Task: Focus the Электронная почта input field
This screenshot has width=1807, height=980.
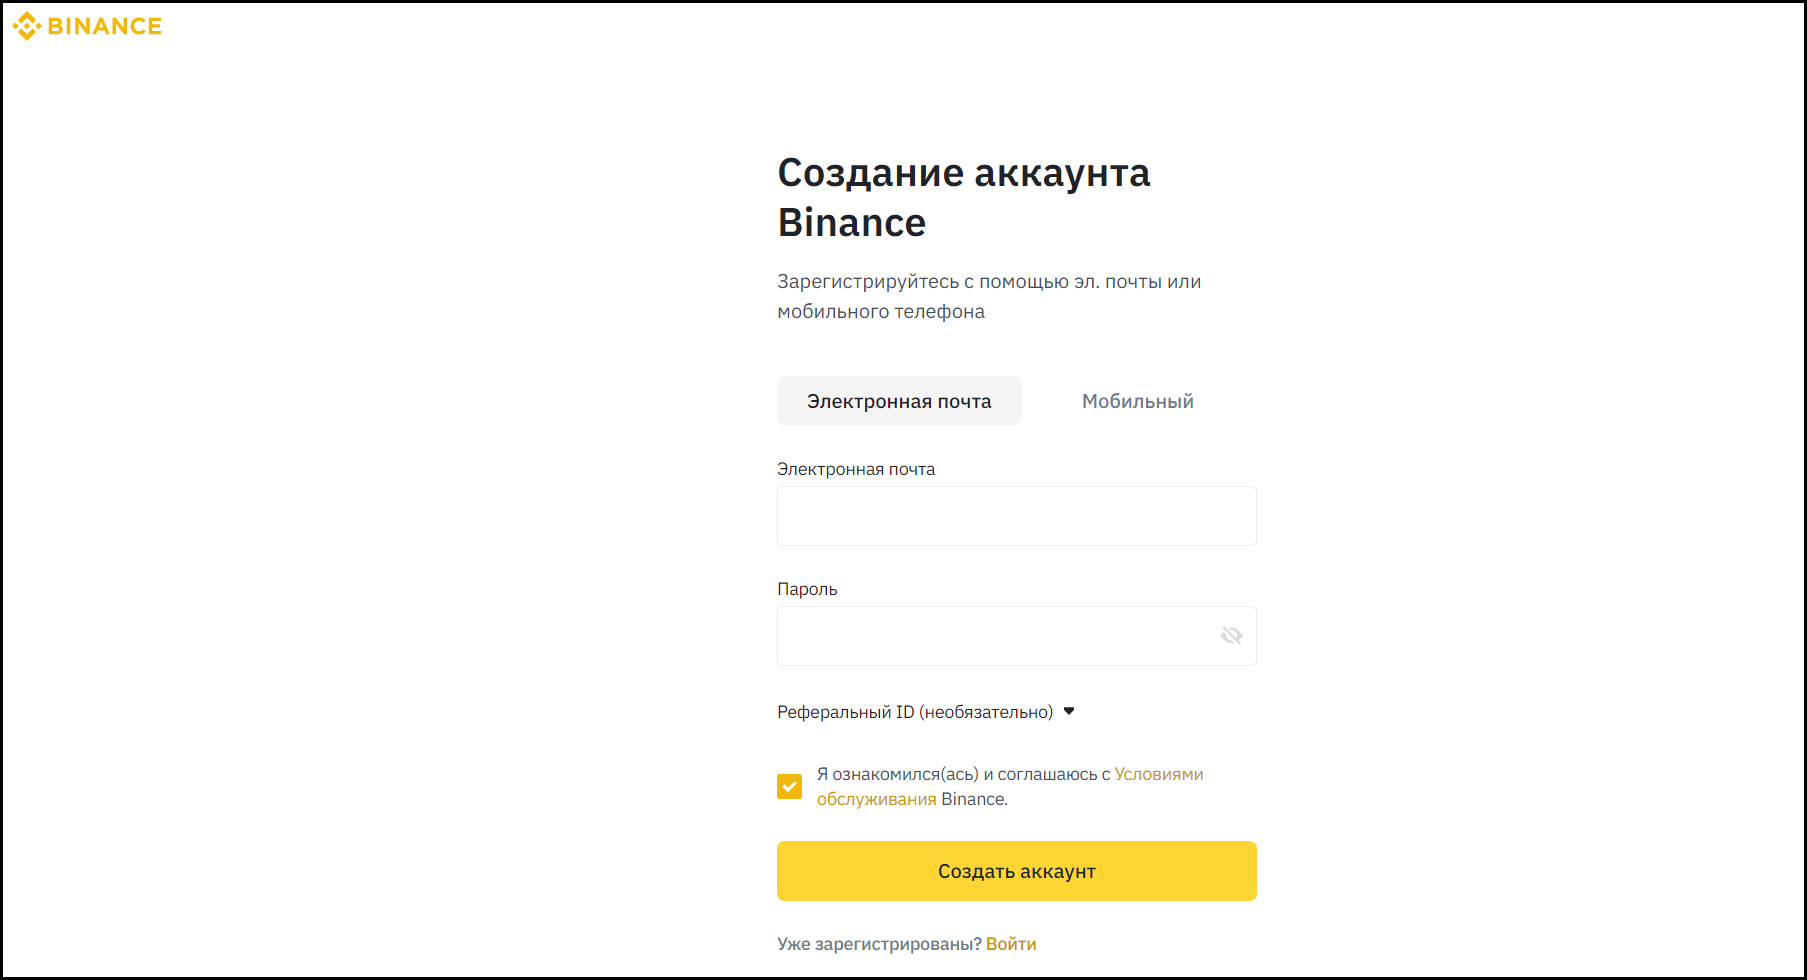Action: (x=1017, y=516)
